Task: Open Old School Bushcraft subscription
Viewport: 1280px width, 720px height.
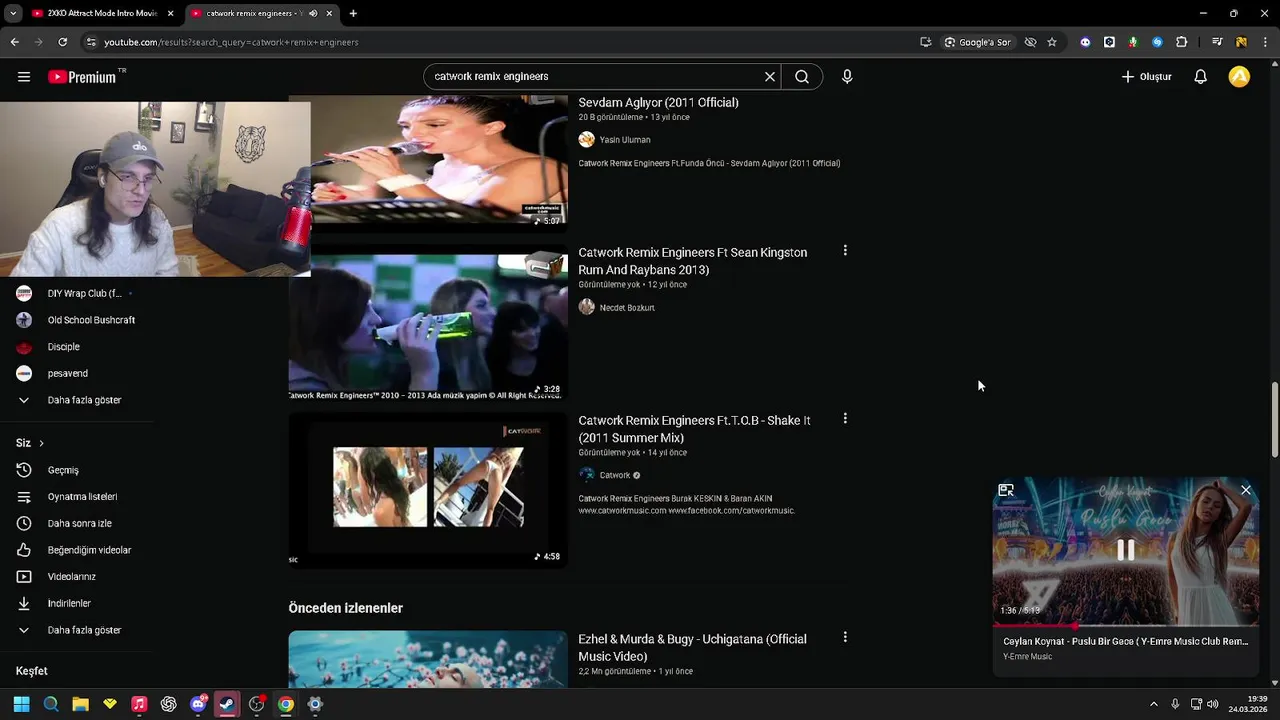Action: tap(91, 320)
